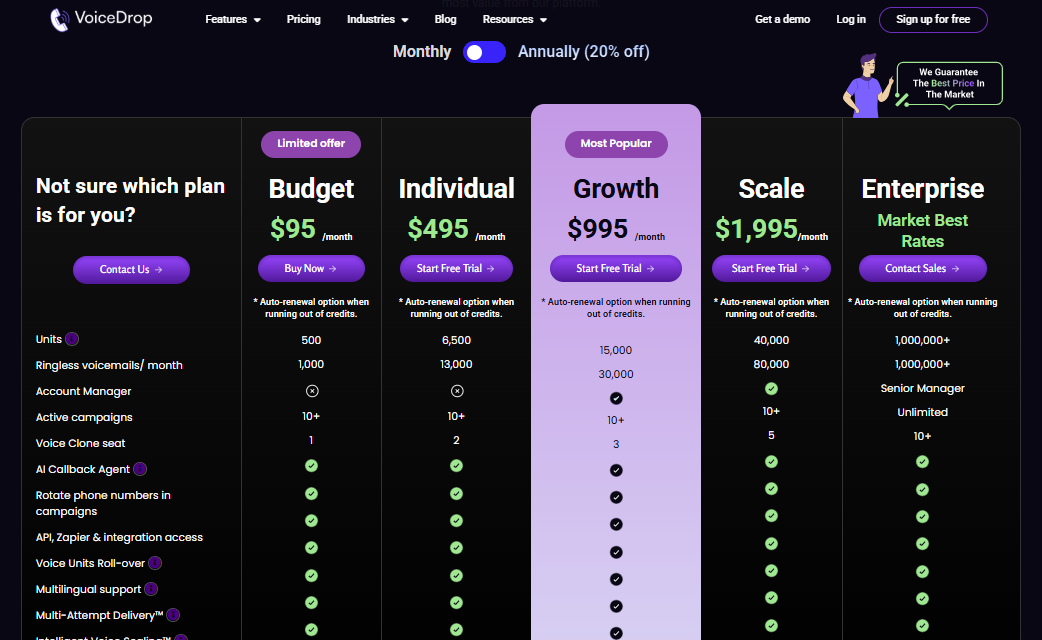Image resolution: width=1042 pixels, height=640 pixels.
Task: Click the info icon next to Voice Units Roll-over
Action: coord(155,563)
